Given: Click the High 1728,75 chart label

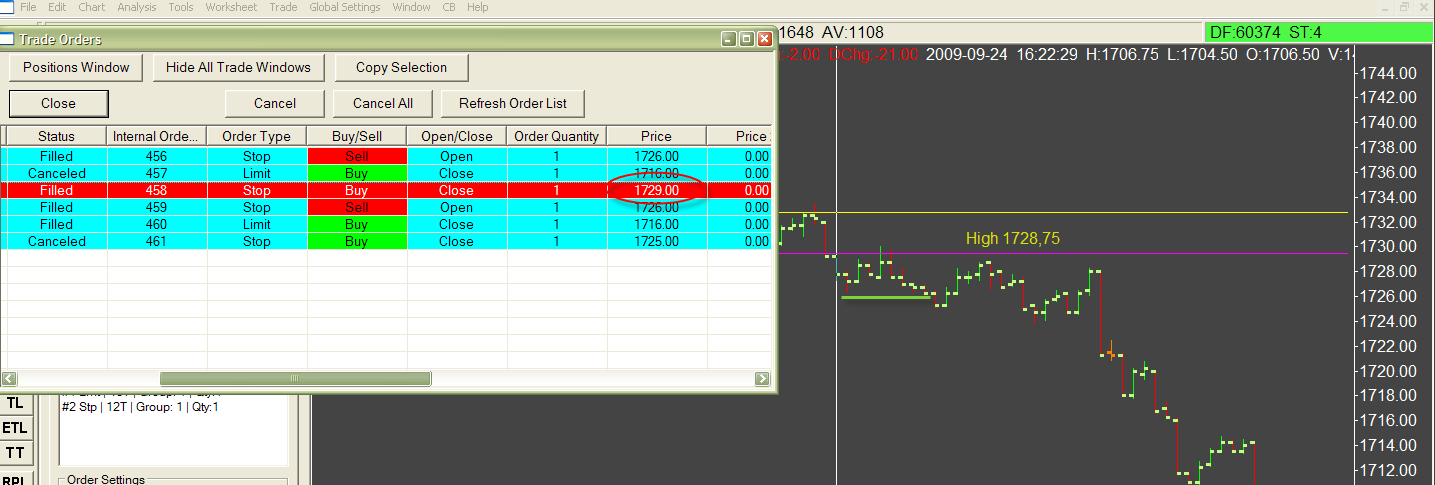Looking at the screenshot, I should [1012, 239].
